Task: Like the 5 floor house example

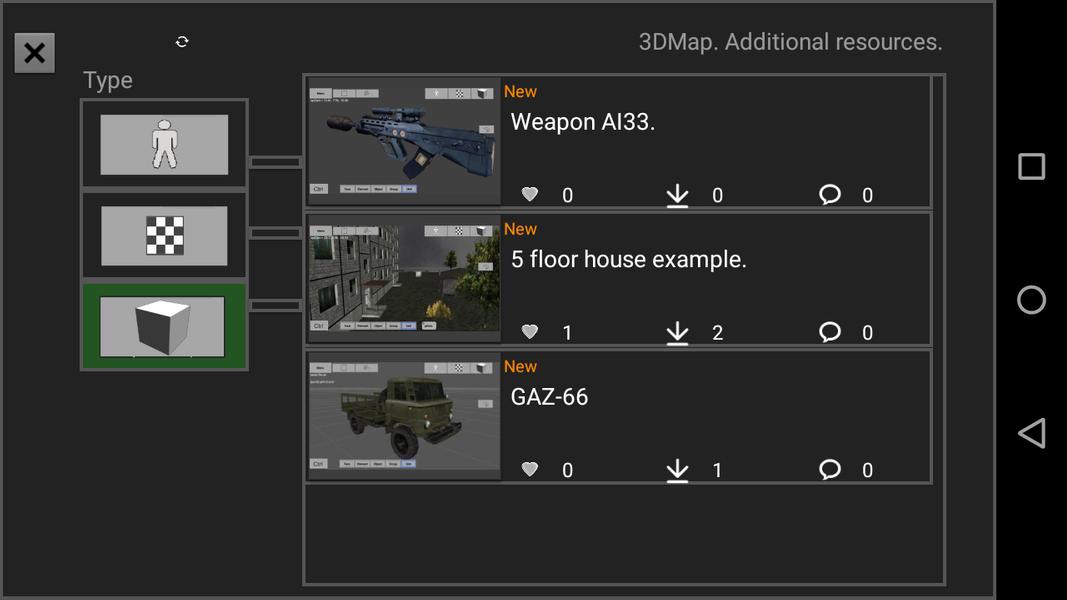Action: [x=529, y=332]
